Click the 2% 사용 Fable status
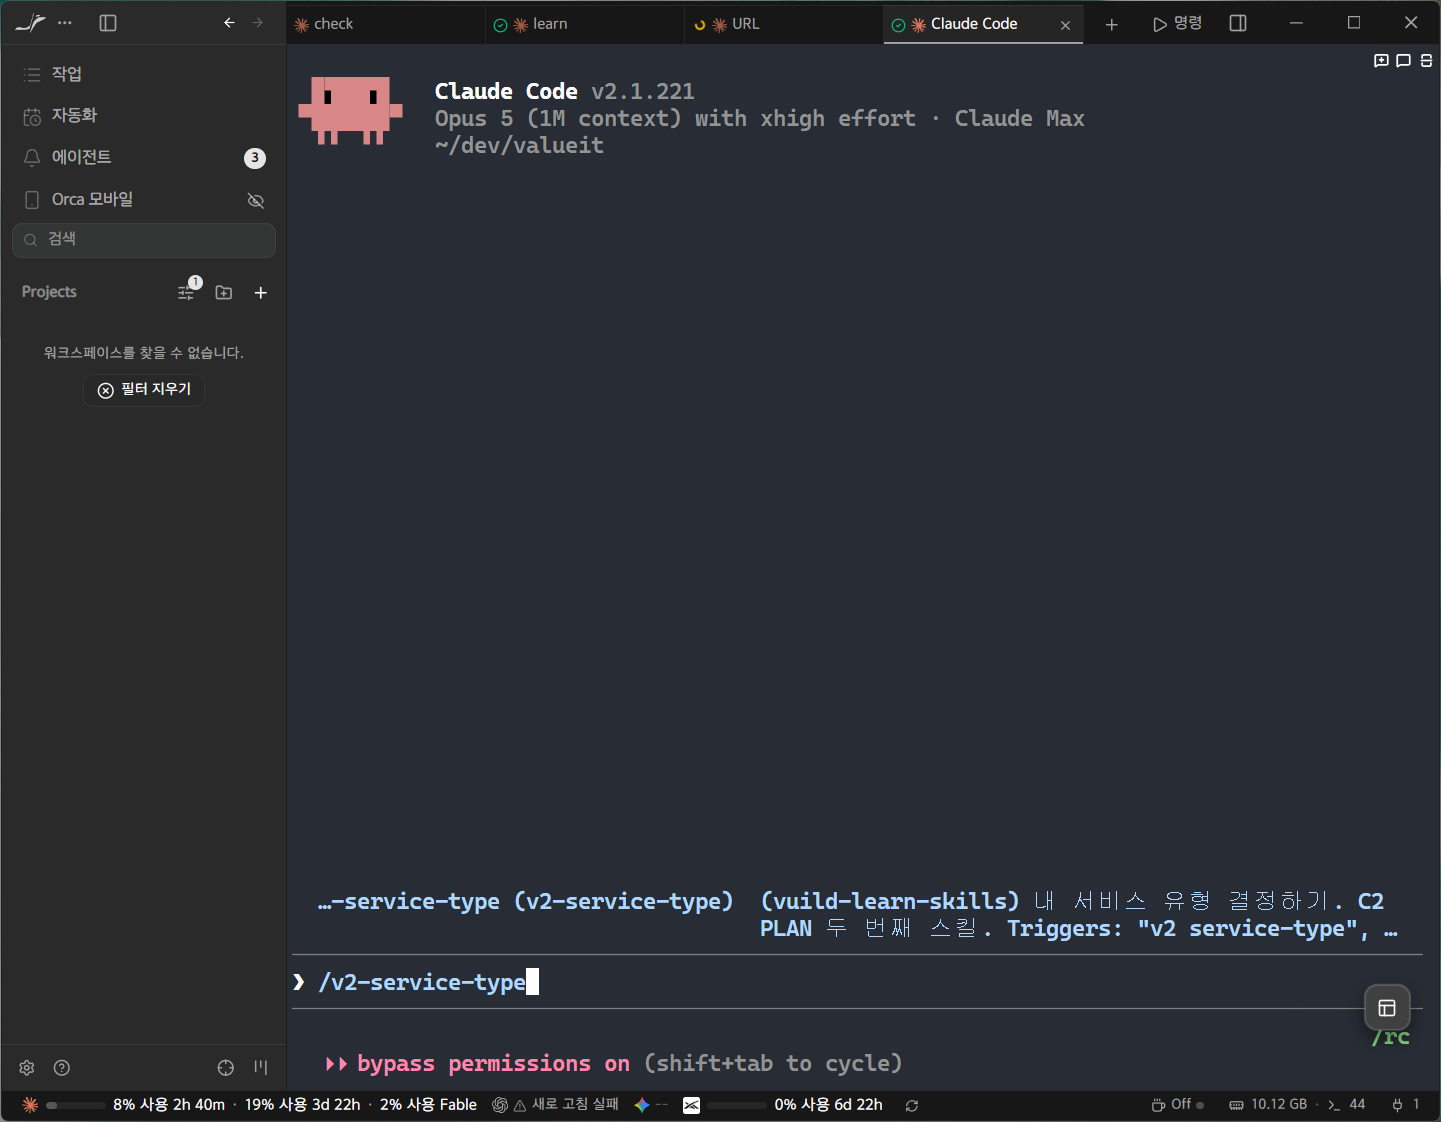This screenshot has width=1441, height=1122. [428, 1105]
